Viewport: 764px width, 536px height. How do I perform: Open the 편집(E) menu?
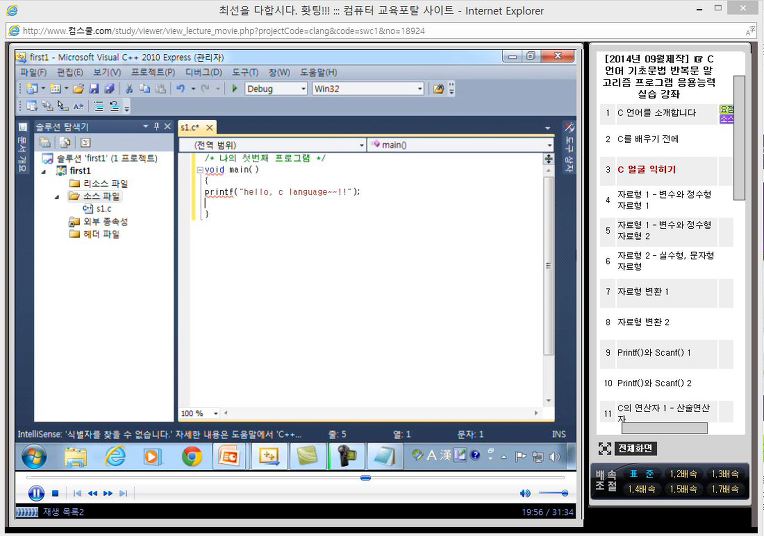pyautogui.click(x=70, y=72)
